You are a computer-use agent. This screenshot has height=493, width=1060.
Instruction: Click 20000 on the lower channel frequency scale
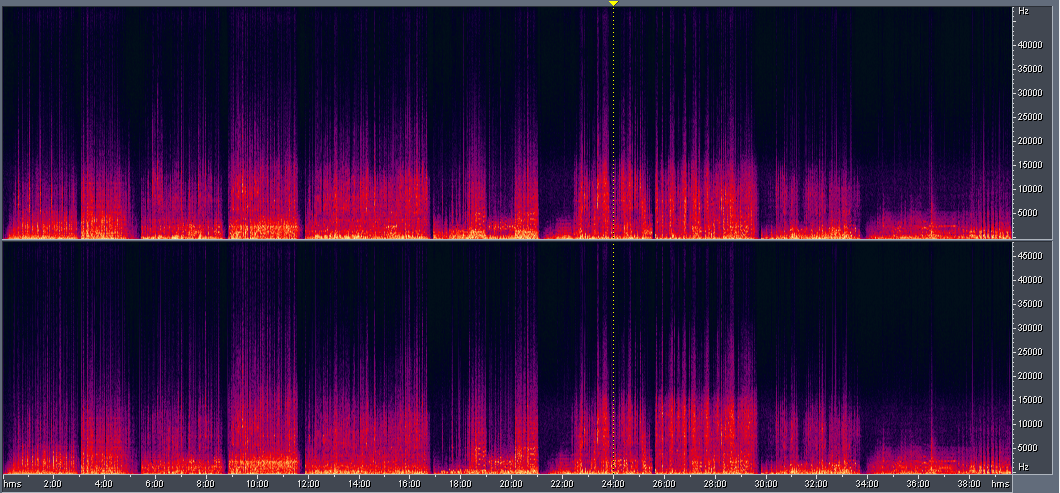click(1030, 375)
